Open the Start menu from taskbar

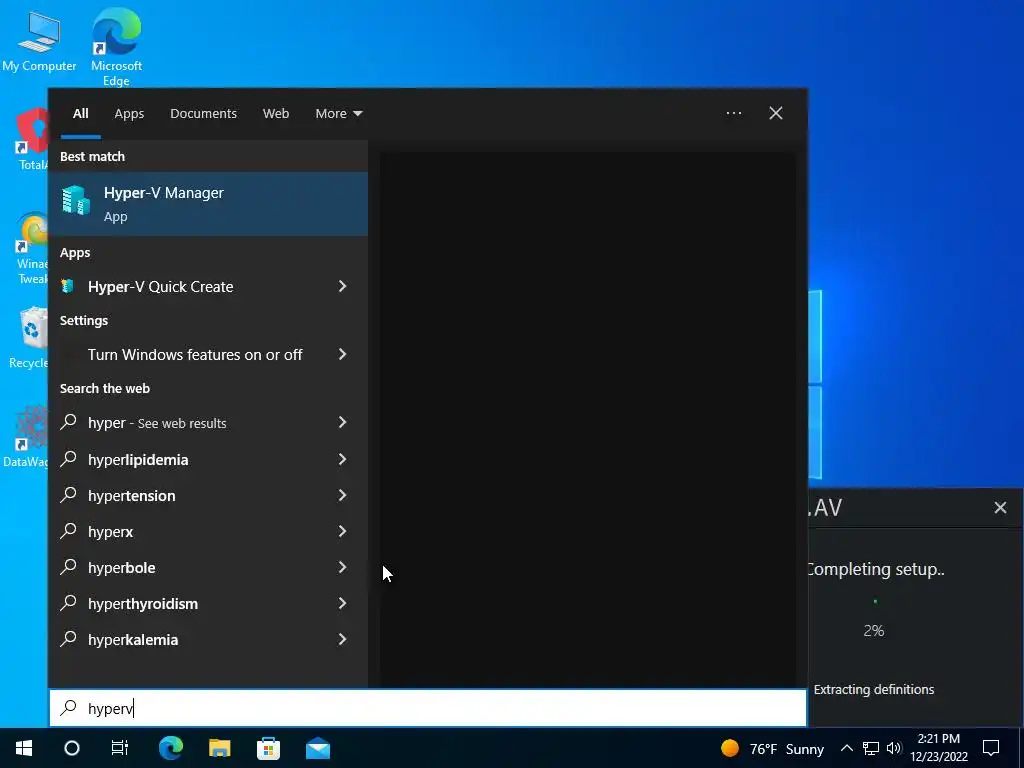(24, 748)
